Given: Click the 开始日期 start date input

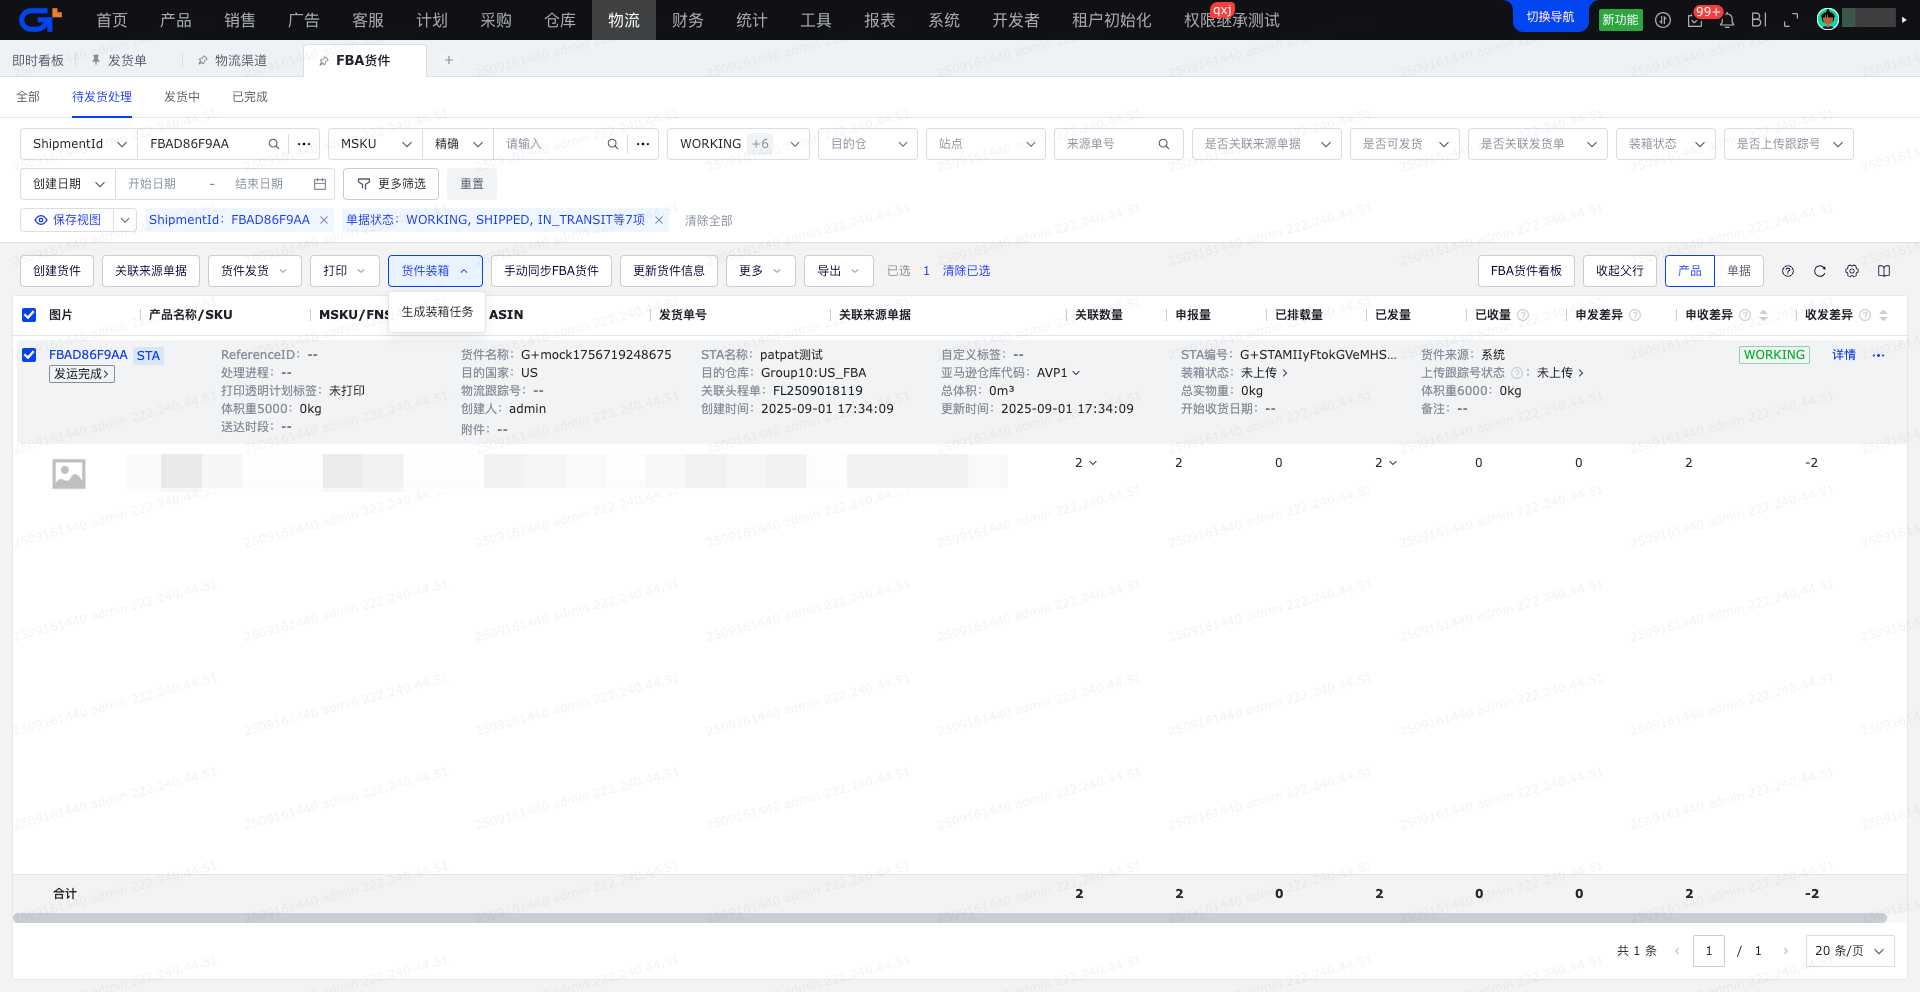Looking at the screenshot, I should click(x=152, y=184).
